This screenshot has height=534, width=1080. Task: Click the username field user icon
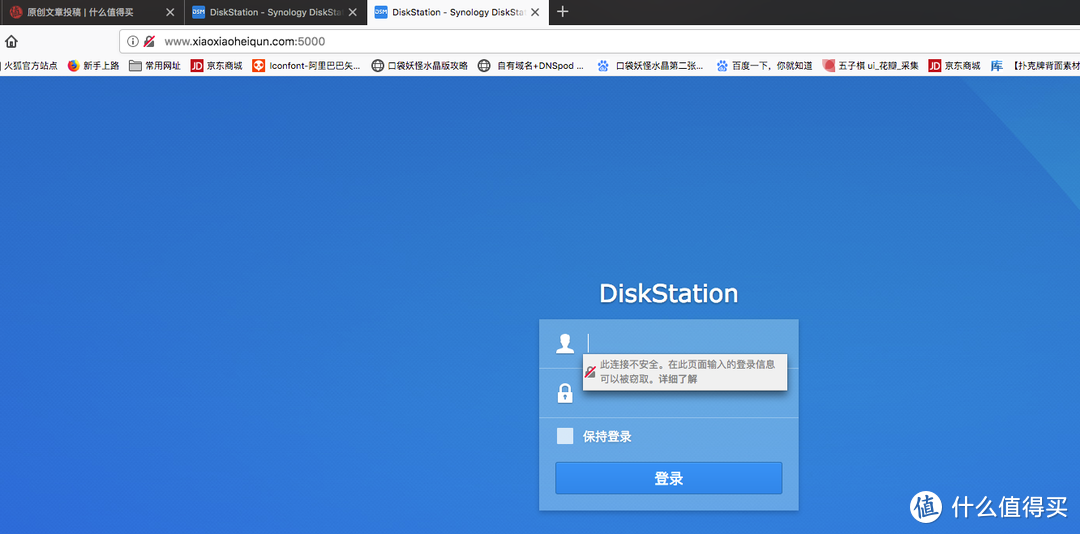(565, 343)
